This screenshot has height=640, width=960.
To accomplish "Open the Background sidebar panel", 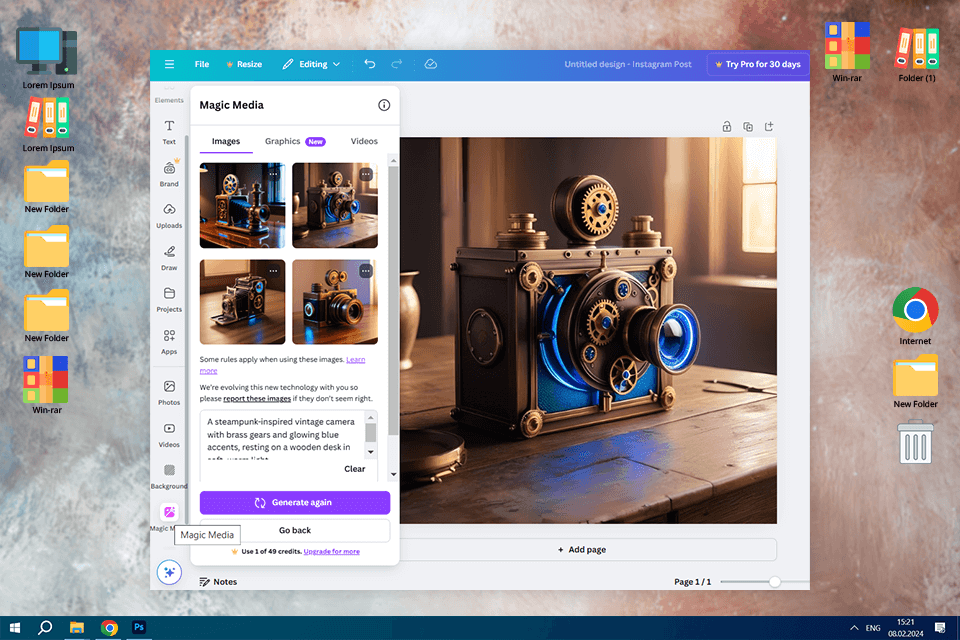I will pos(169,476).
